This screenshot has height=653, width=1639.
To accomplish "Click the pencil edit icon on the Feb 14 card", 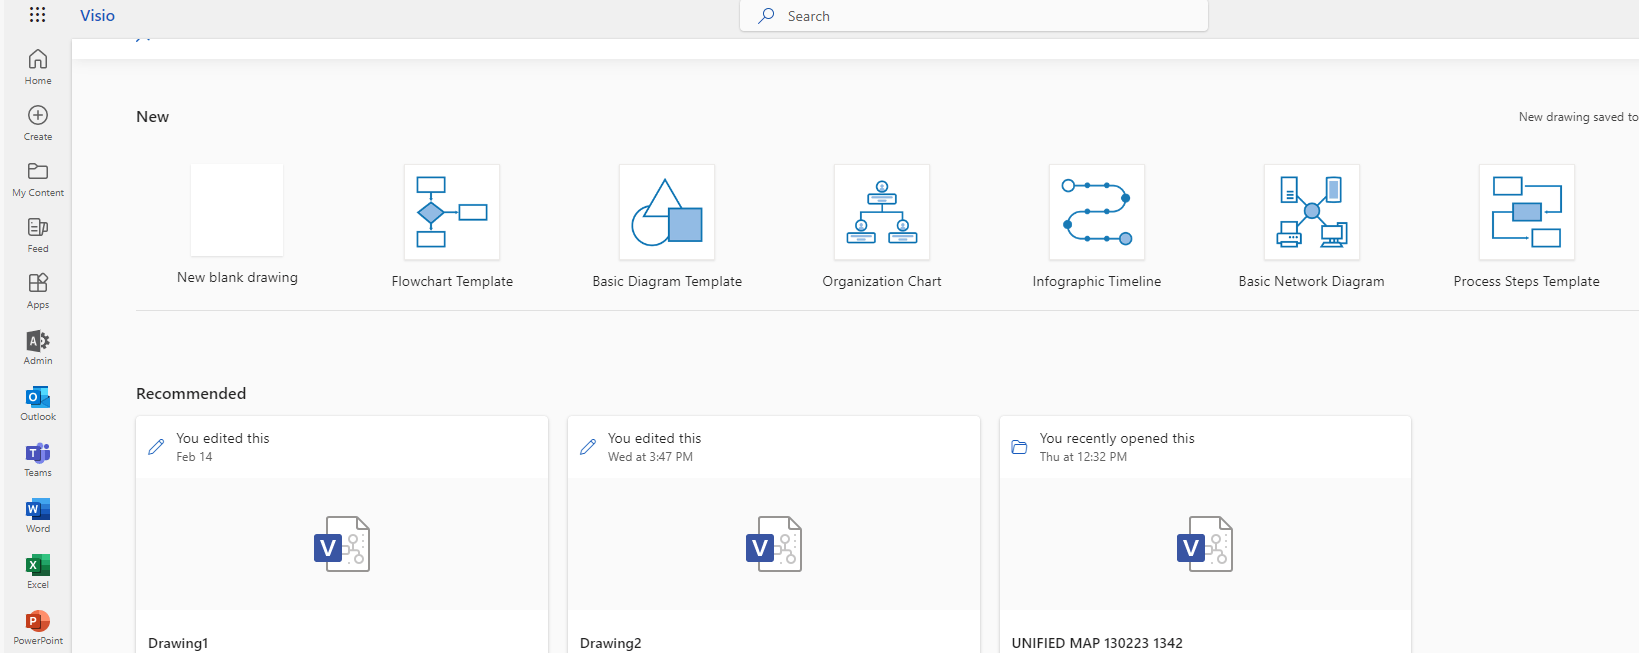I will coord(156,447).
